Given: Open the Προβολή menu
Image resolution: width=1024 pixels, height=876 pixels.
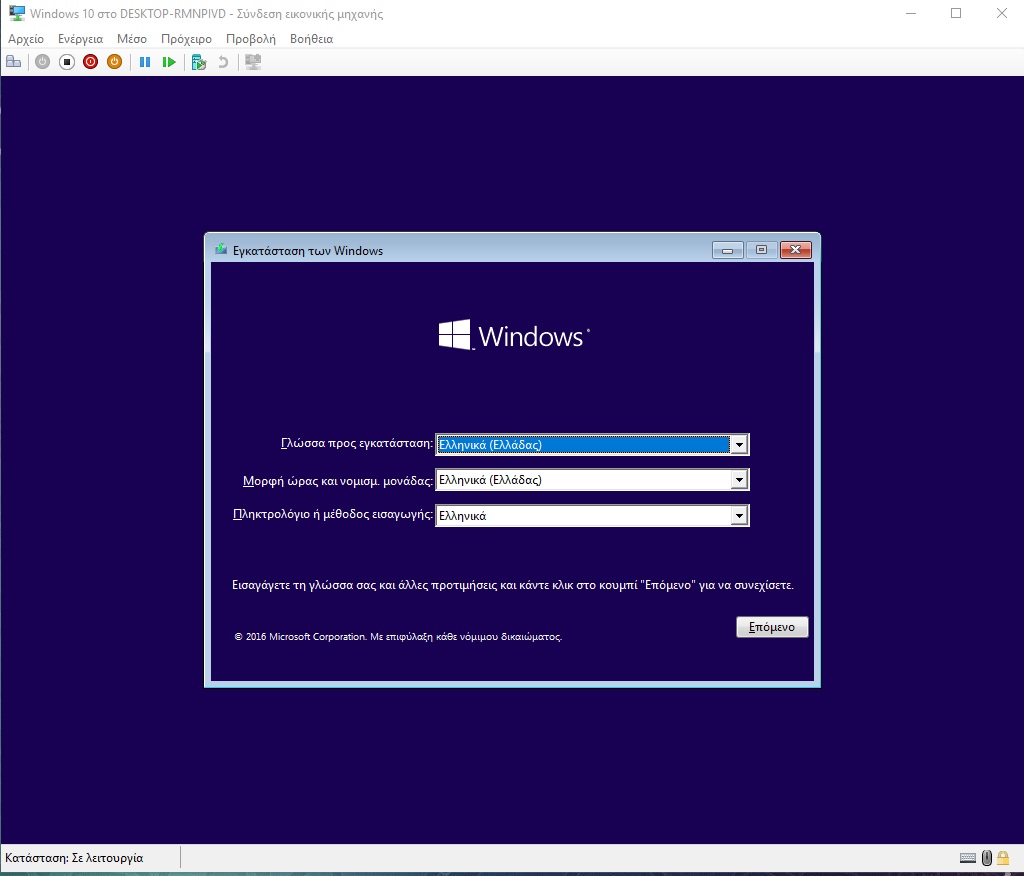Looking at the screenshot, I should [251, 39].
